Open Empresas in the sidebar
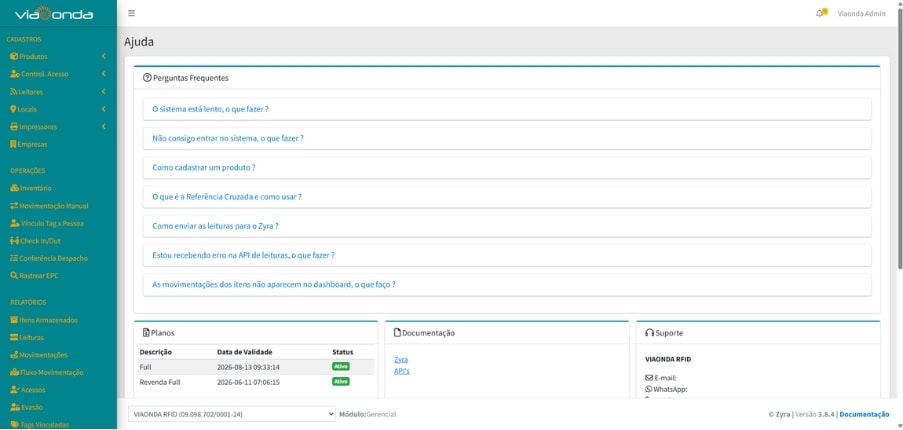 (33, 144)
